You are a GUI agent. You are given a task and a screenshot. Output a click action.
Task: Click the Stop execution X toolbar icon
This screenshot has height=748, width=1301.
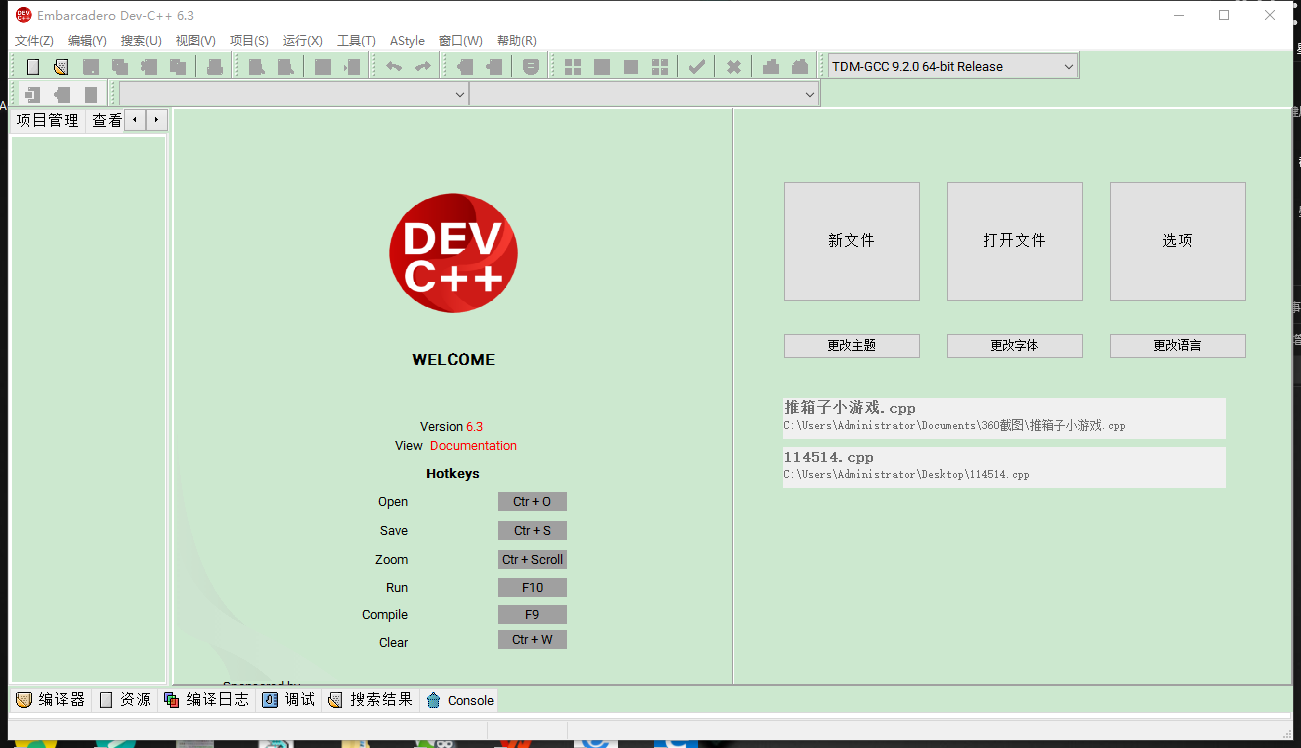[734, 67]
